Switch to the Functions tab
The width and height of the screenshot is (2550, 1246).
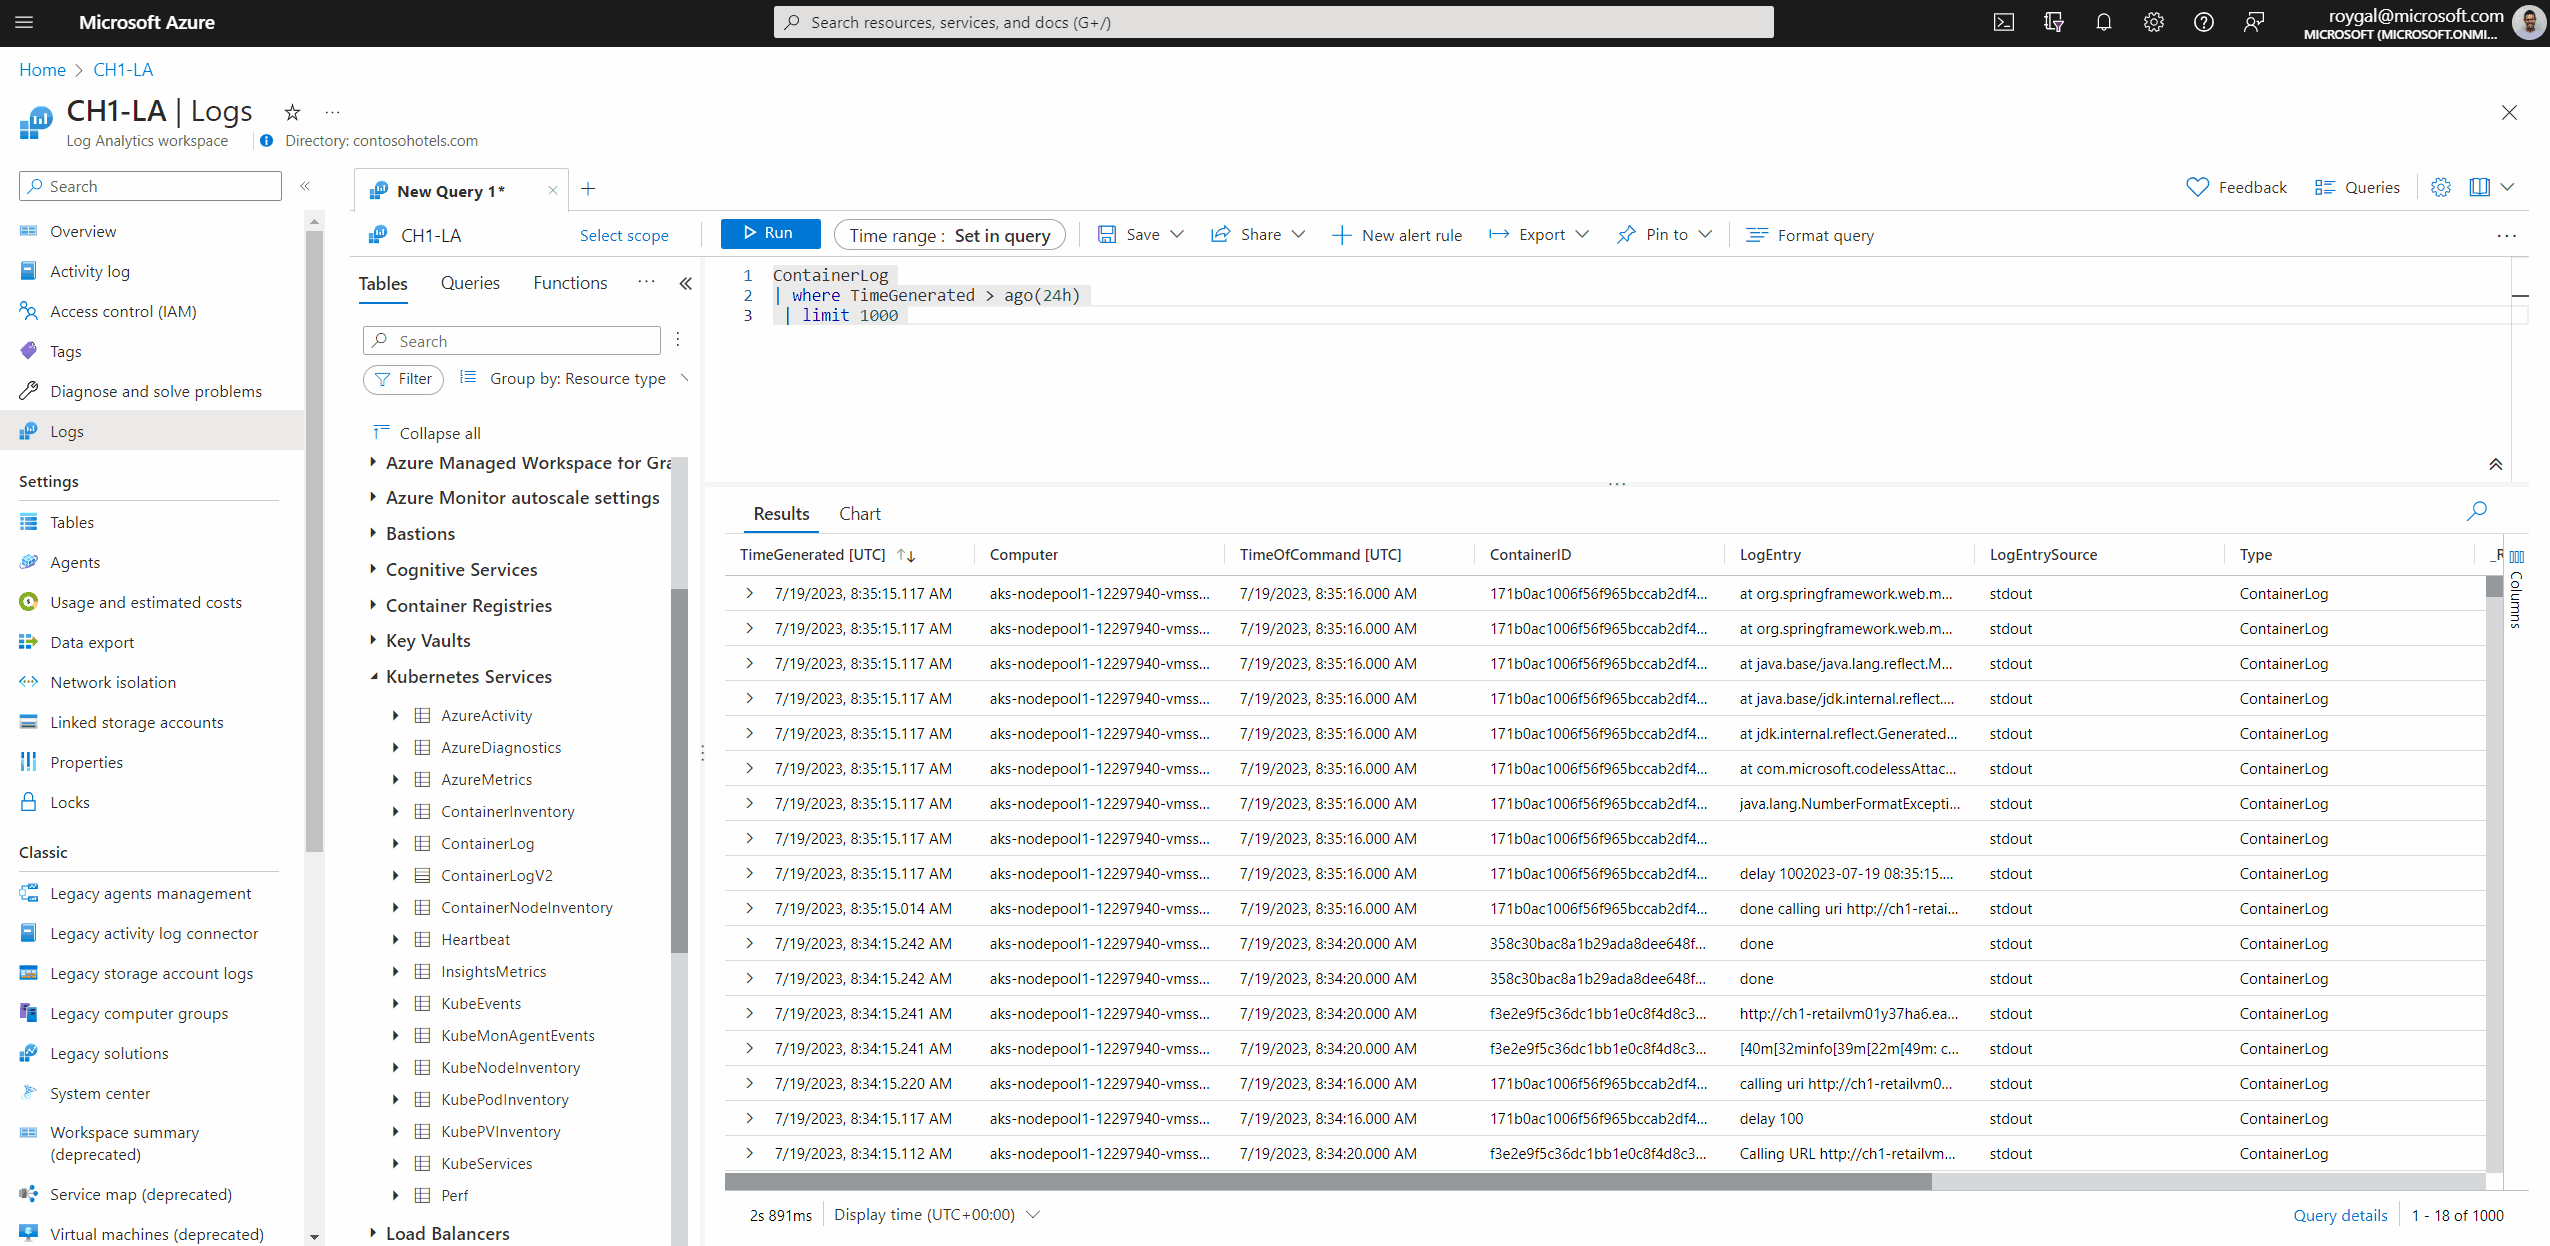click(x=569, y=283)
